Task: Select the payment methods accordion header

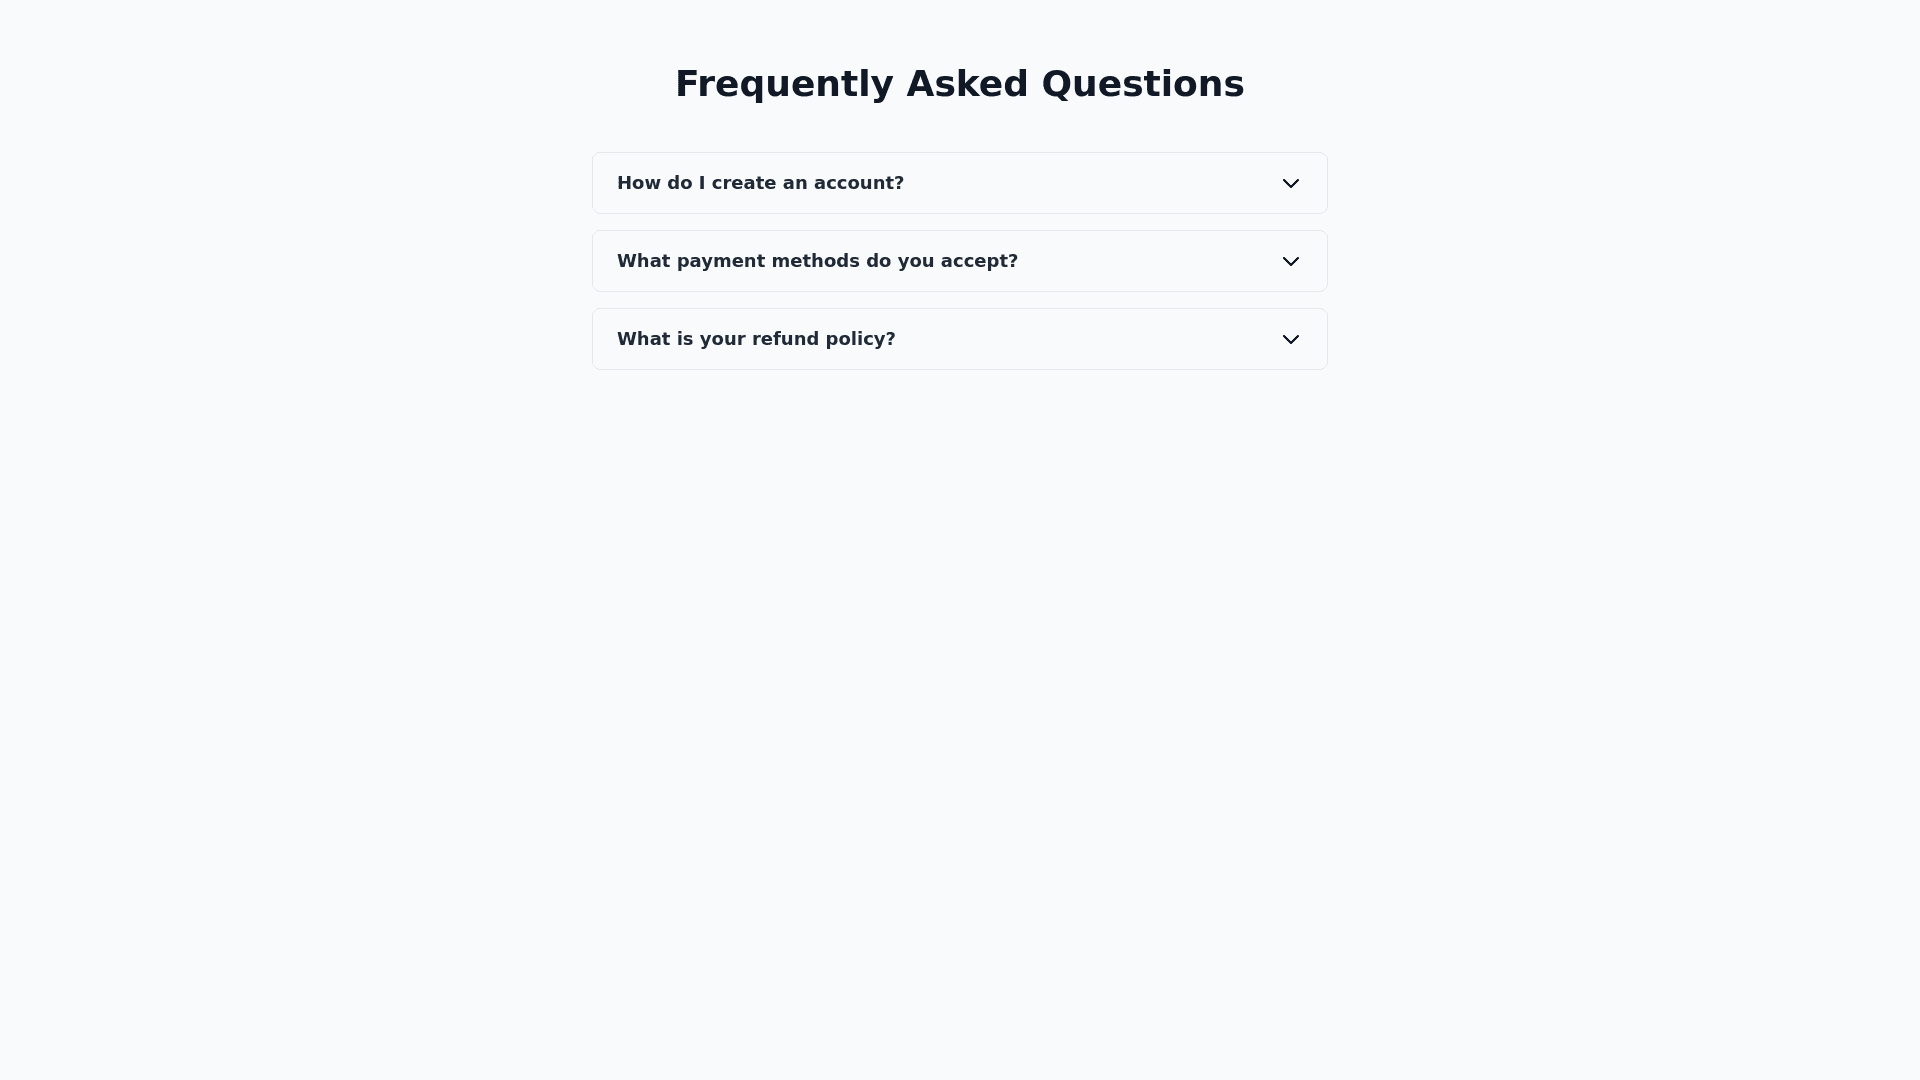Action: click(959, 261)
